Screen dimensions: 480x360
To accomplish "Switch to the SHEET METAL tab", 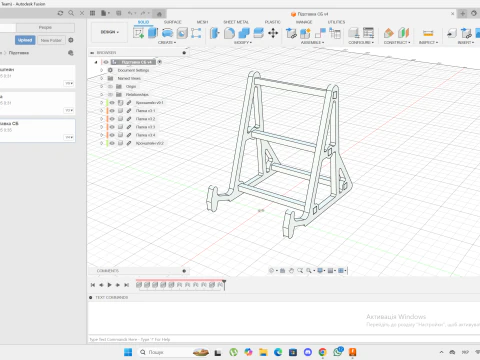I will point(236,22).
